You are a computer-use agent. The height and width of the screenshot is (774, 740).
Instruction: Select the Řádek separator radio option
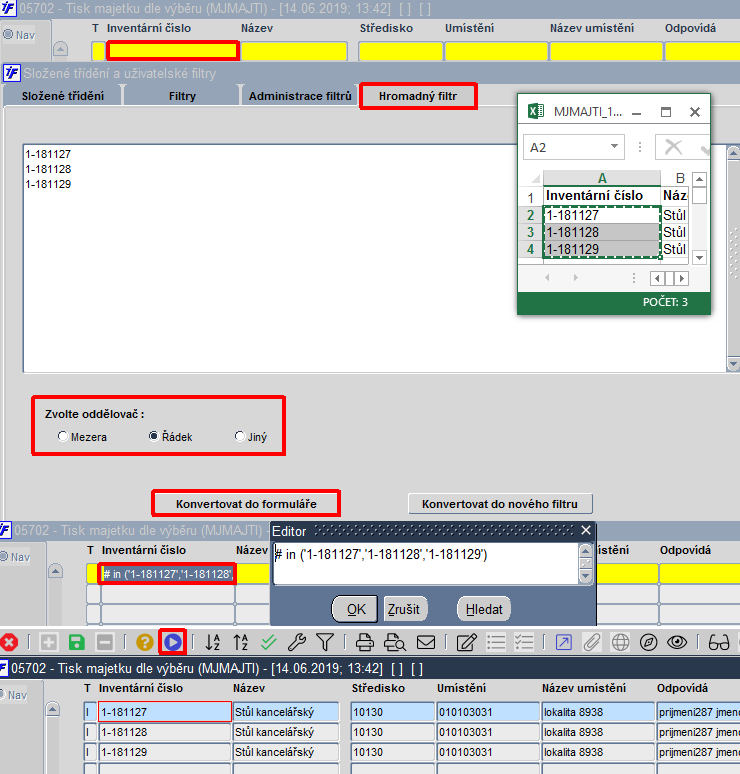coord(154,436)
